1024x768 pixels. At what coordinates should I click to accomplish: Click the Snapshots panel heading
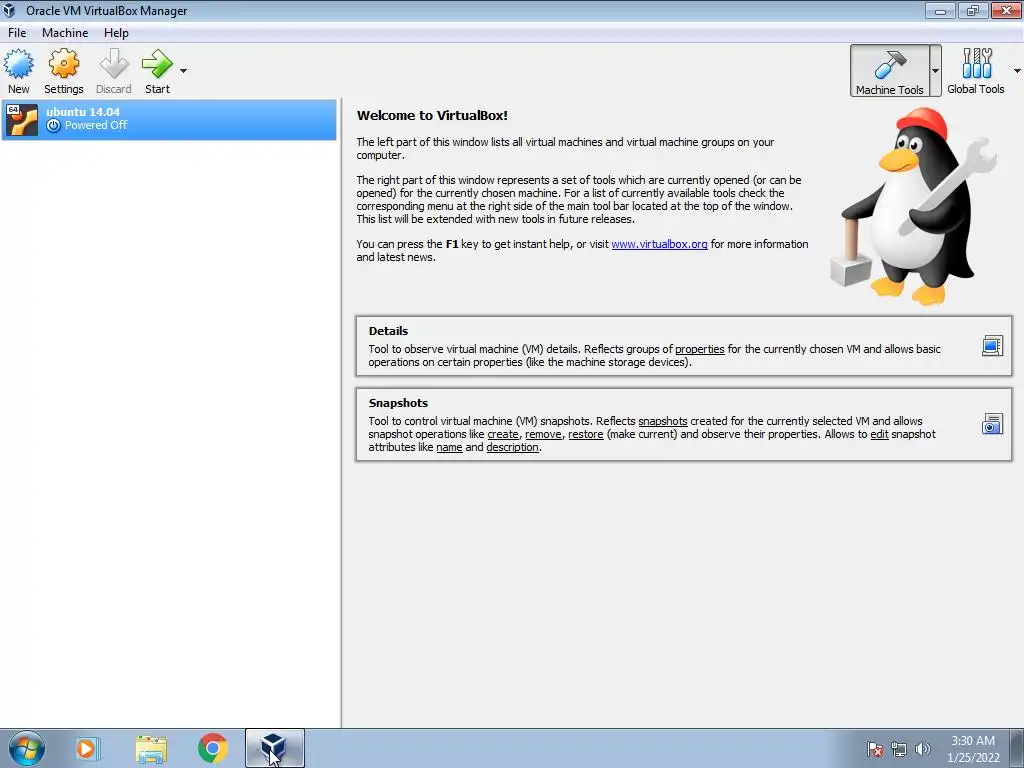point(398,403)
